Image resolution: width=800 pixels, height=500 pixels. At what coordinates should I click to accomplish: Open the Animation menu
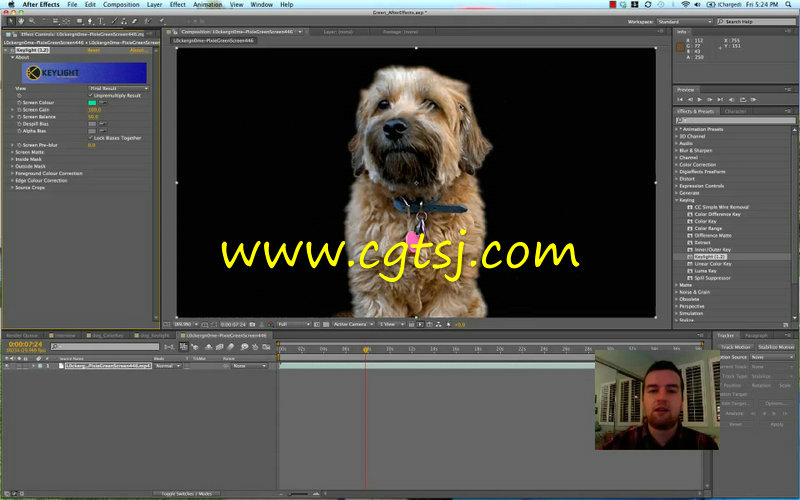coord(207,5)
